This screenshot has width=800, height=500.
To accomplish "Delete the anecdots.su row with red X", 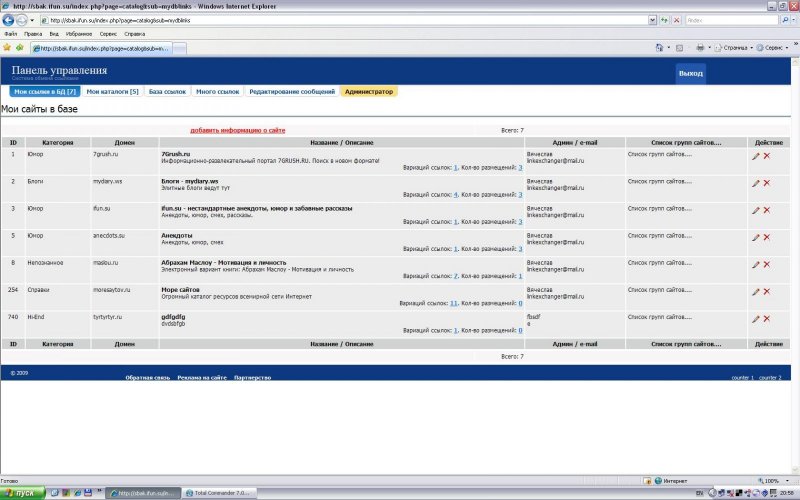I will pyautogui.click(x=767, y=237).
